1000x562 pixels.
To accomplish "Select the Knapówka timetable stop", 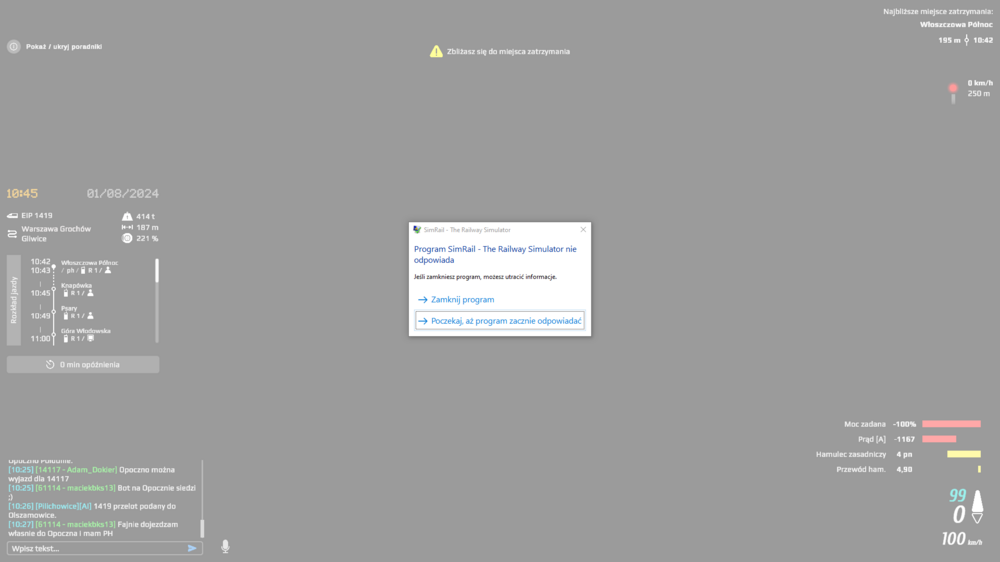I will point(77,285).
